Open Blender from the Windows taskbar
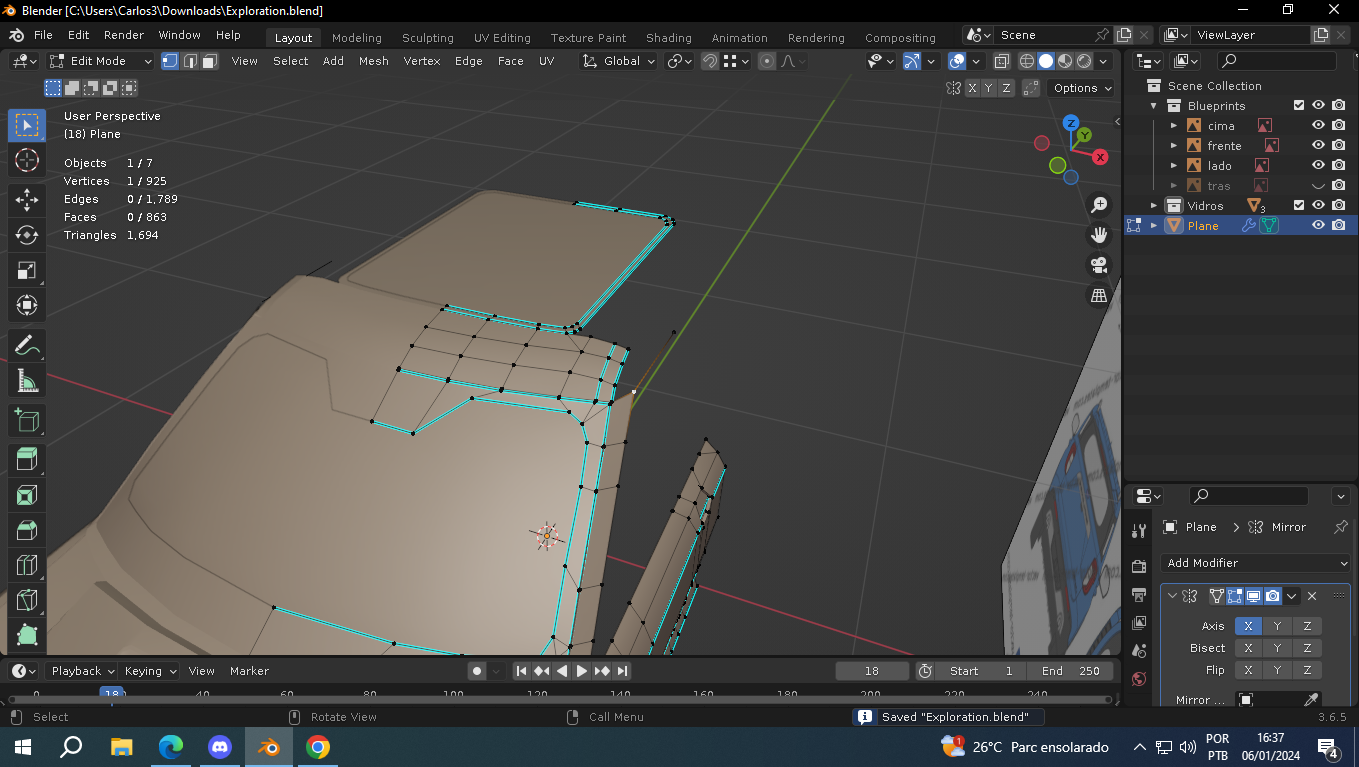This screenshot has width=1359, height=767. click(x=269, y=747)
